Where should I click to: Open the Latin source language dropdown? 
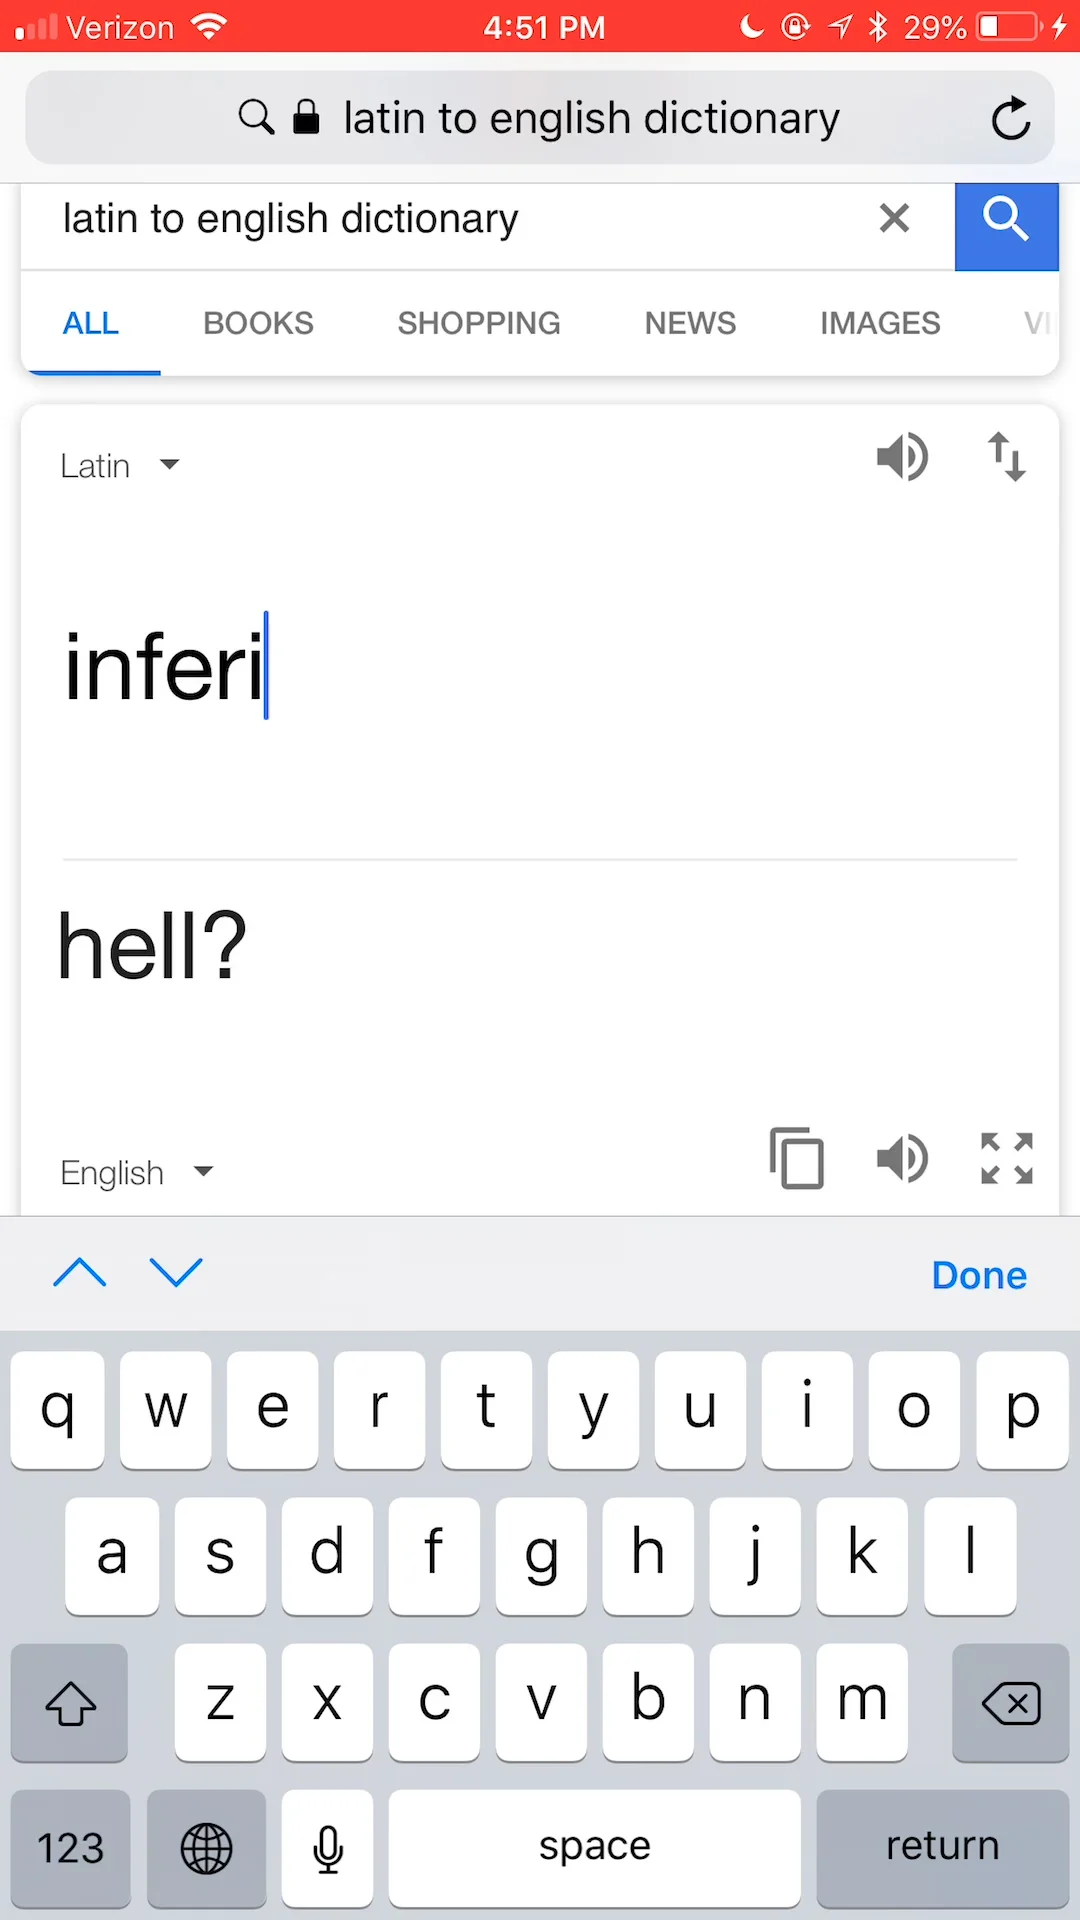point(120,466)
